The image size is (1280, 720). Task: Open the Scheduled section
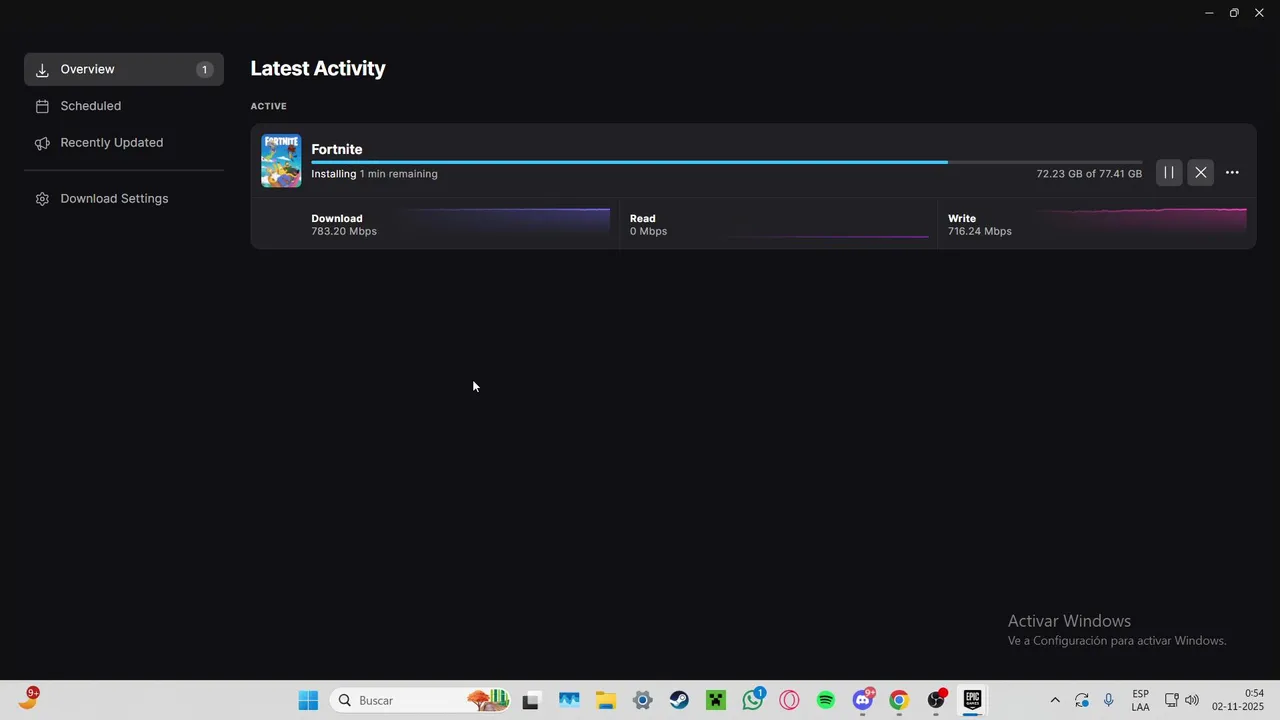tap(124, 106)
